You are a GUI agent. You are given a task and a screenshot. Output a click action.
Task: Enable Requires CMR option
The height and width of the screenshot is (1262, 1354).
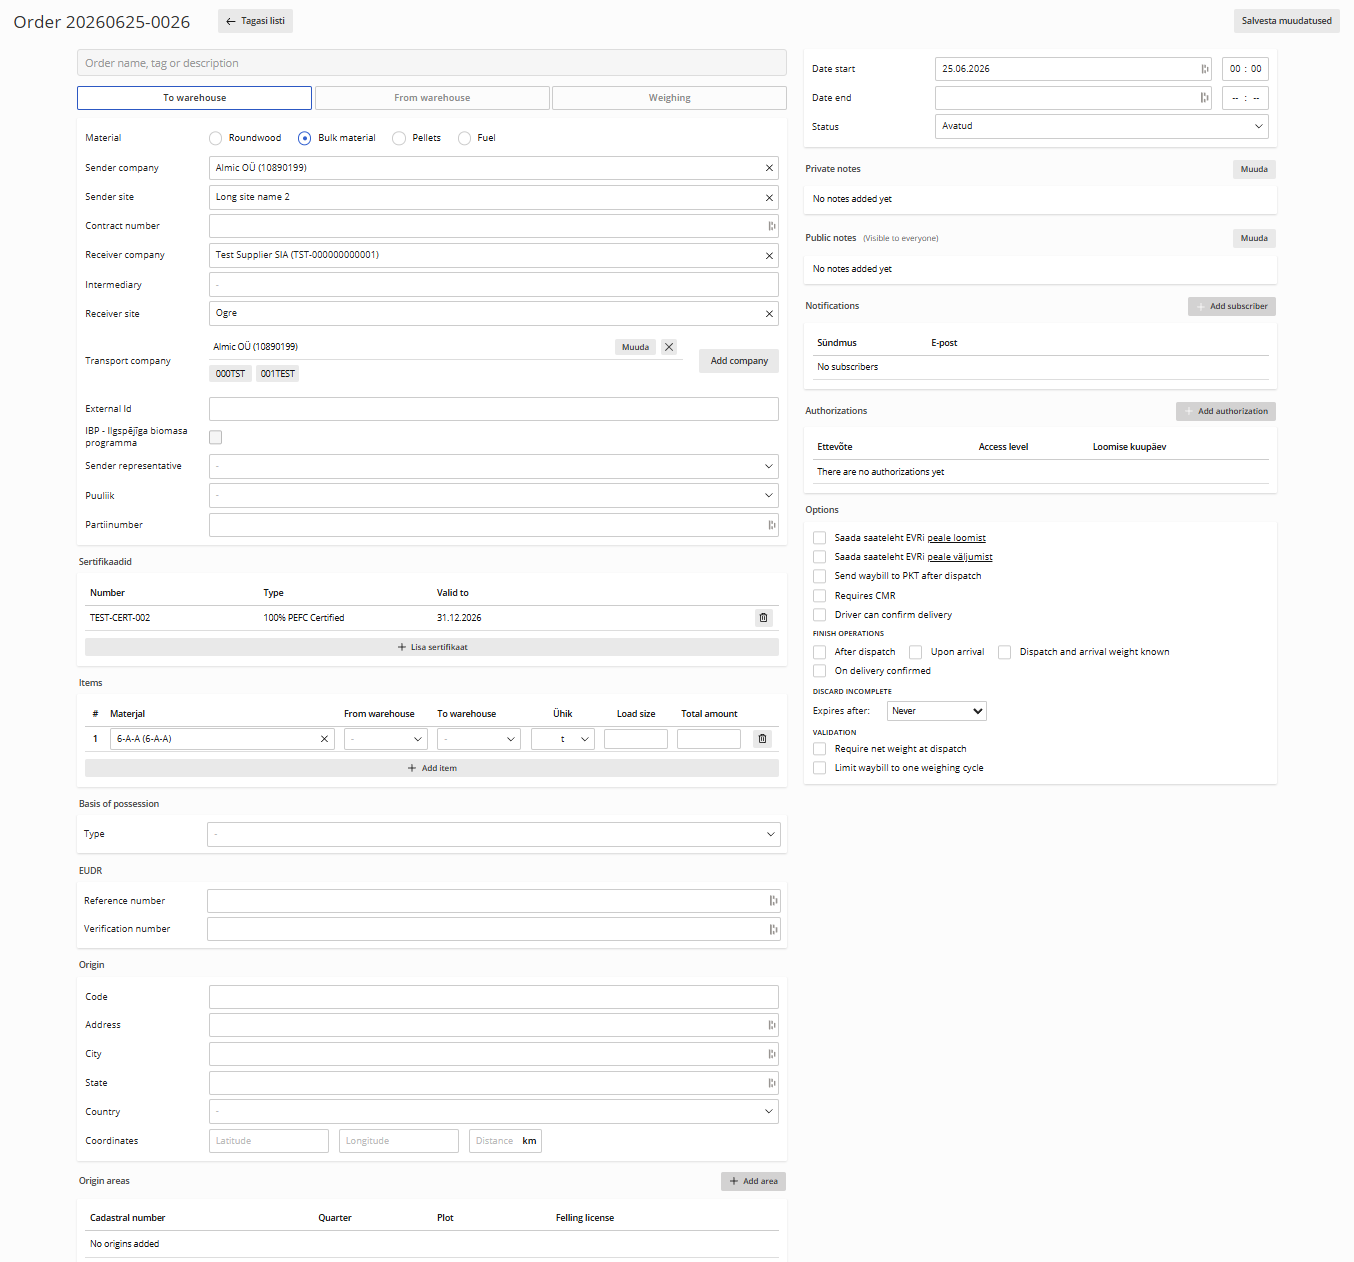click(819, 596)
